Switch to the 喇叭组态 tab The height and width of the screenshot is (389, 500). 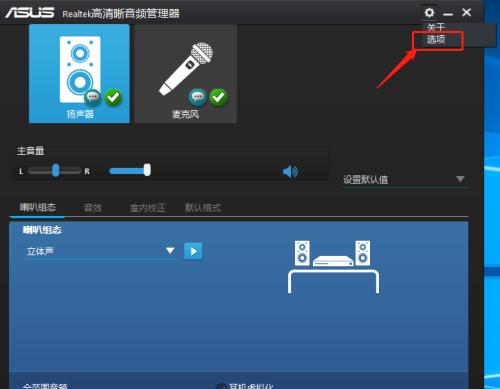37,208
